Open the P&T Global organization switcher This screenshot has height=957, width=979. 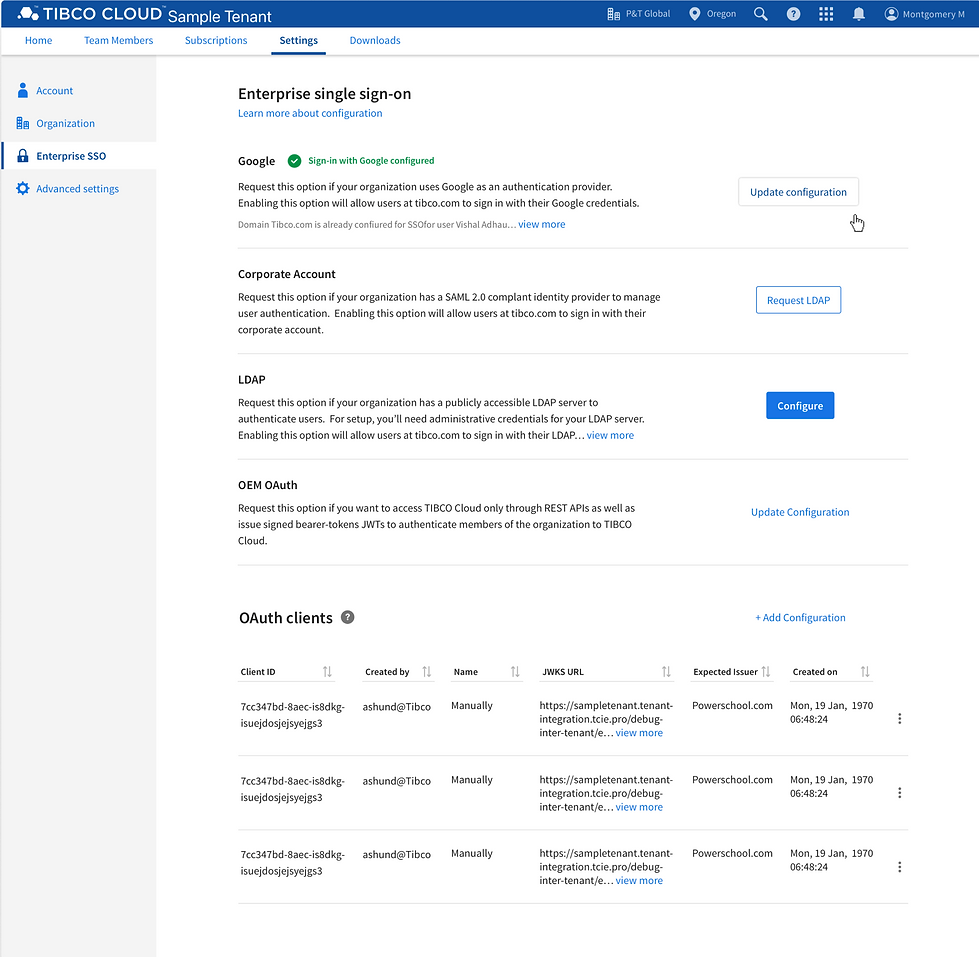coord(639,14)
